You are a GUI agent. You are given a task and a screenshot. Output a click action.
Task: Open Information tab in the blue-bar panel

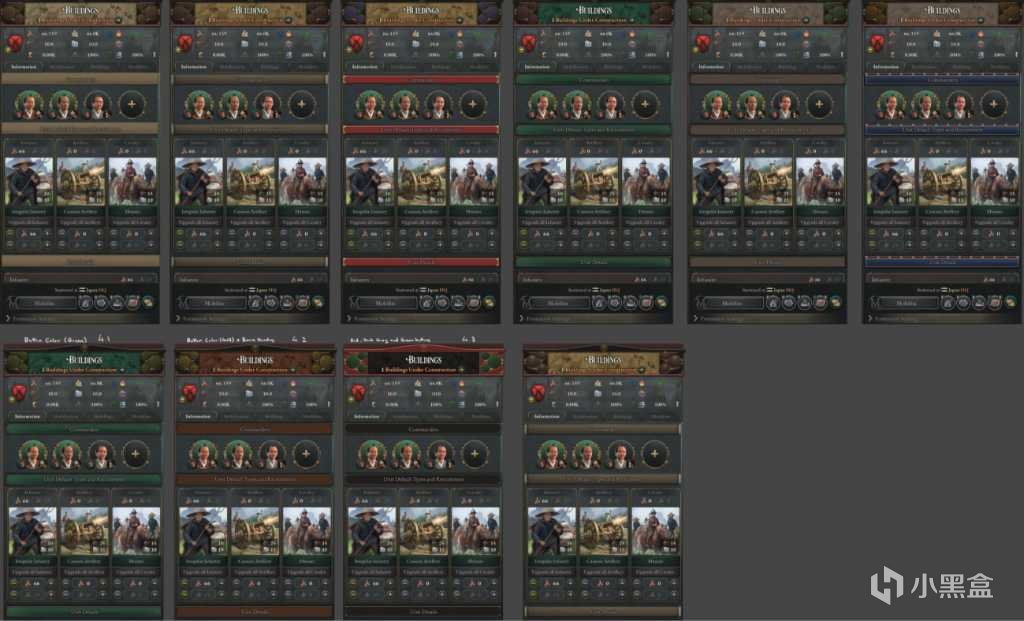point(886,67)
